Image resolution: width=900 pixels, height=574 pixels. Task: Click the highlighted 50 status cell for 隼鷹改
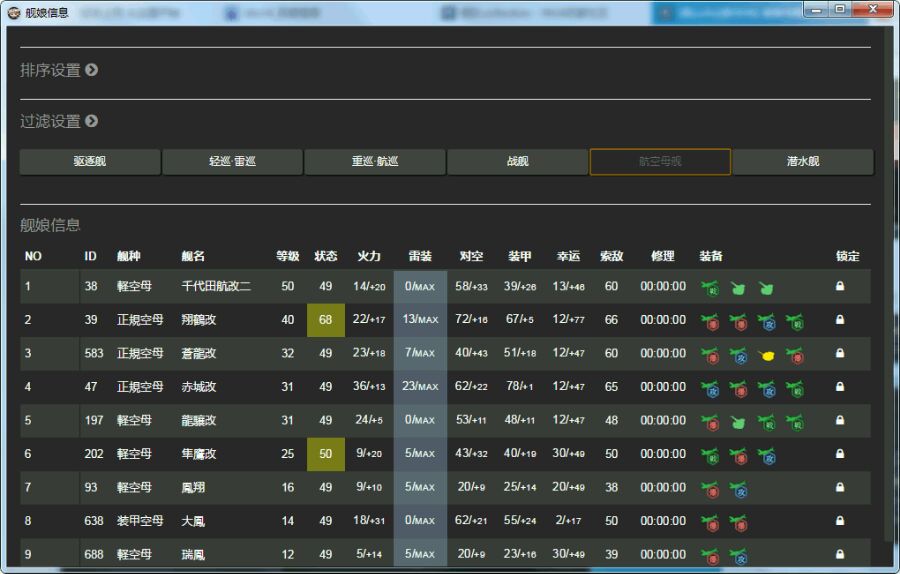tap(325, 454)
